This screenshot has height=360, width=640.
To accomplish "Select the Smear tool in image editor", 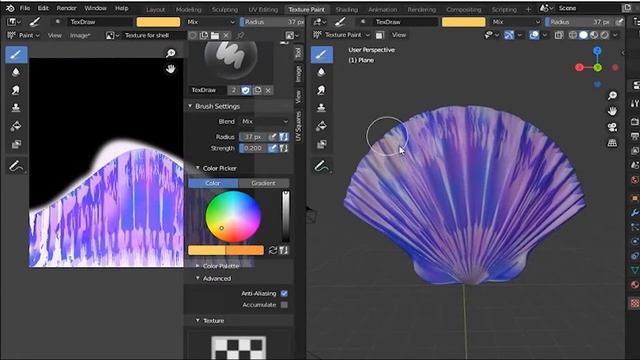I will tap(16, 90).
